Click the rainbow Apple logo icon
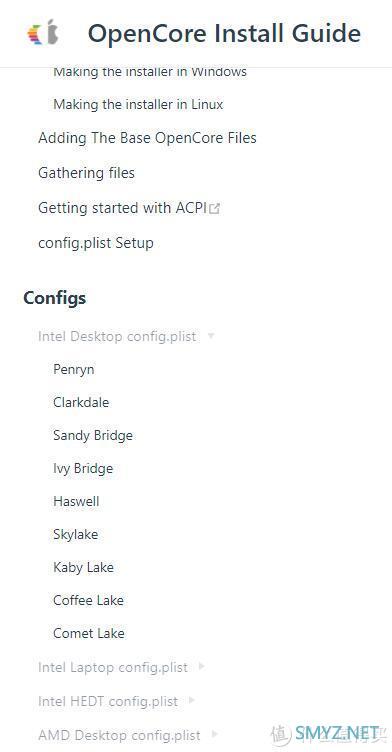 point(44,32)
